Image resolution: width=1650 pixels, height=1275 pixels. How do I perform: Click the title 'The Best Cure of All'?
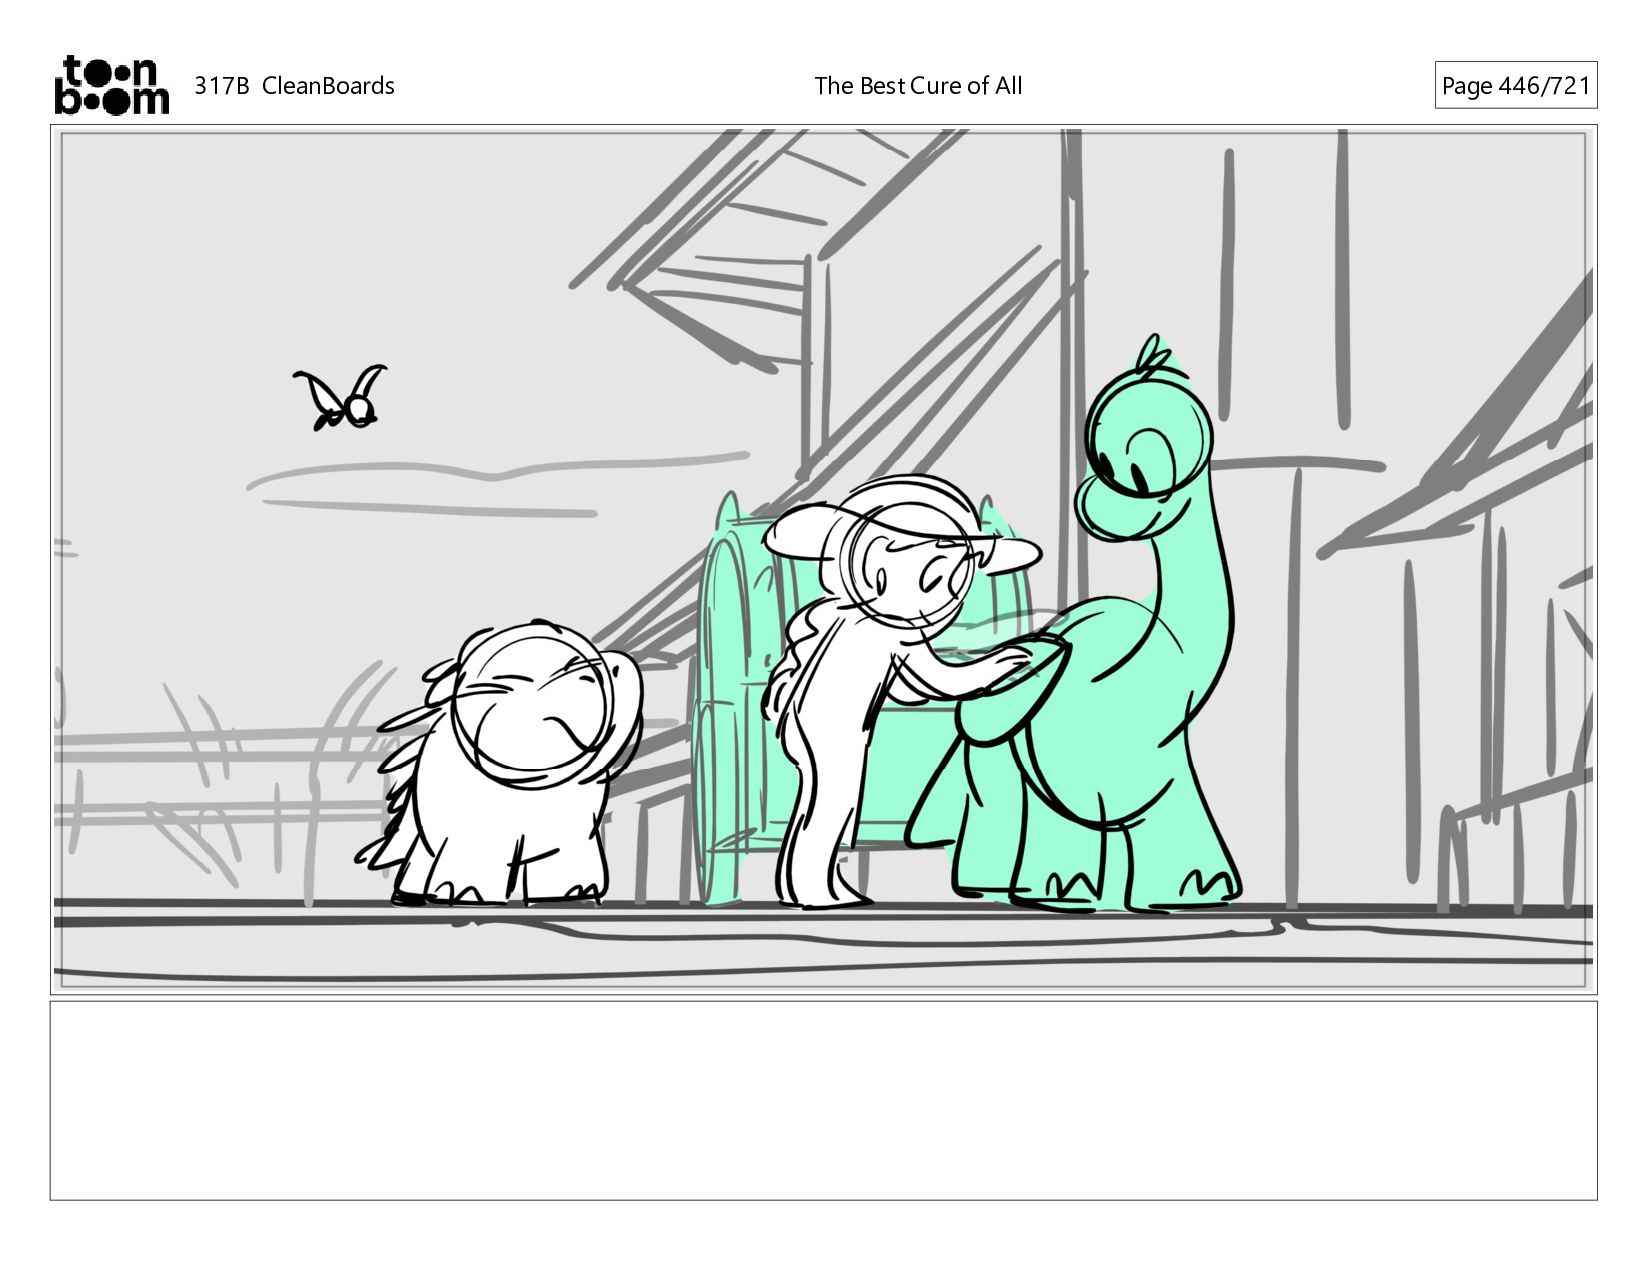pos(918,86)
